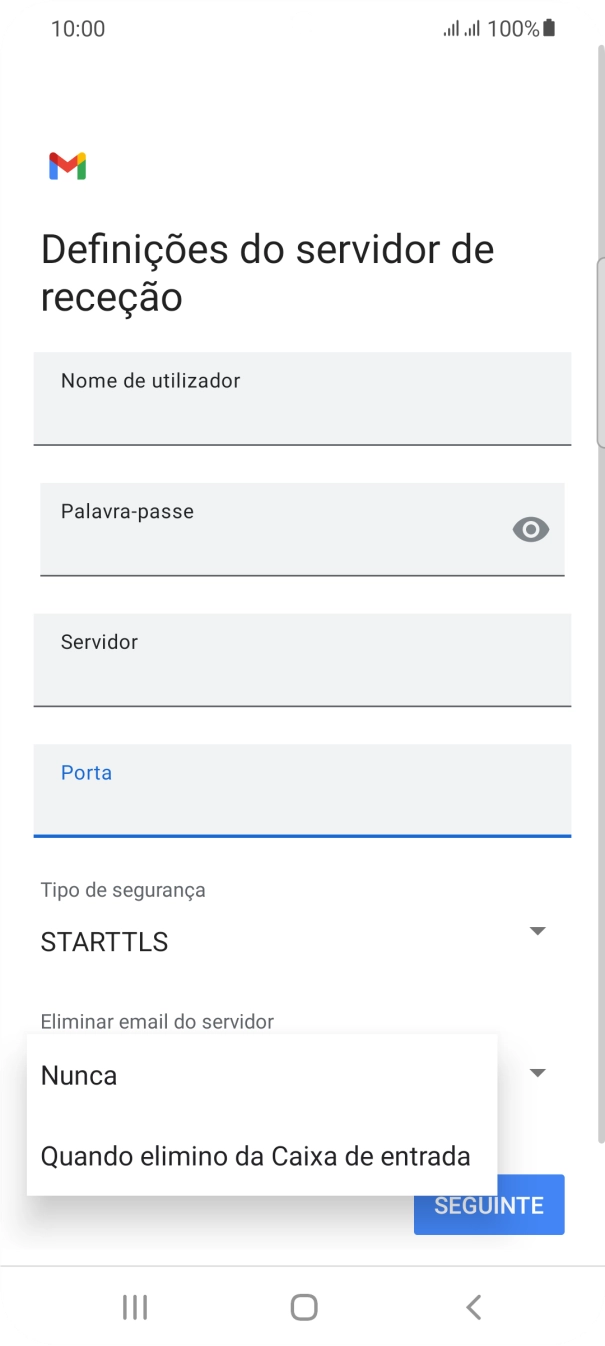
Task: Change STARTTLS using its dropdown arrow
Action: point(537,930)
